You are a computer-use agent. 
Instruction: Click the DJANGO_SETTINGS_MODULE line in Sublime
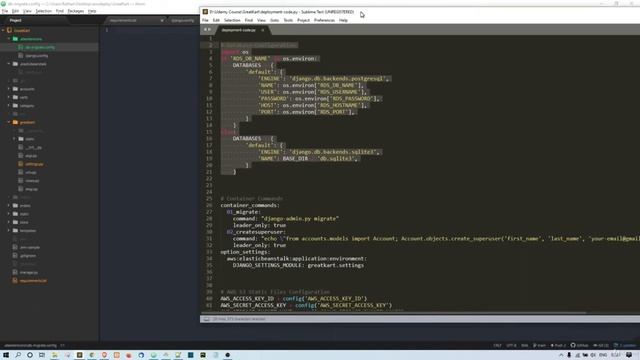[298, 265]
